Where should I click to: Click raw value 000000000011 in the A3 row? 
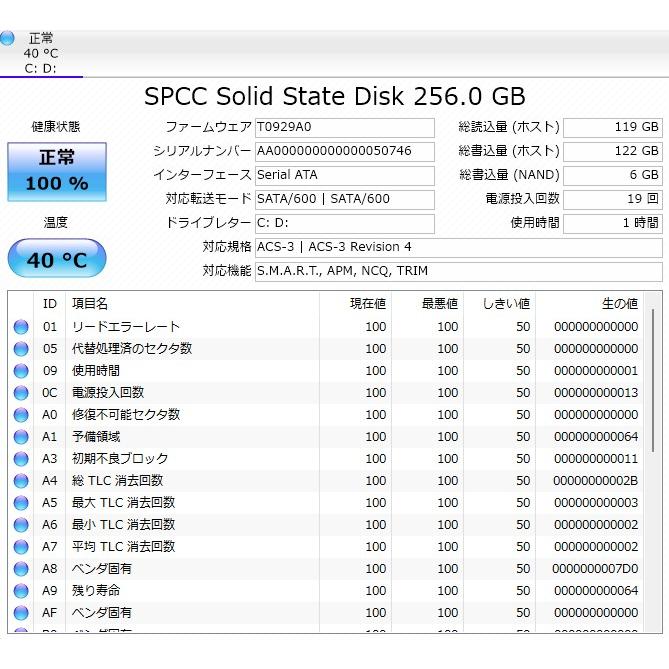click(596, 459)
